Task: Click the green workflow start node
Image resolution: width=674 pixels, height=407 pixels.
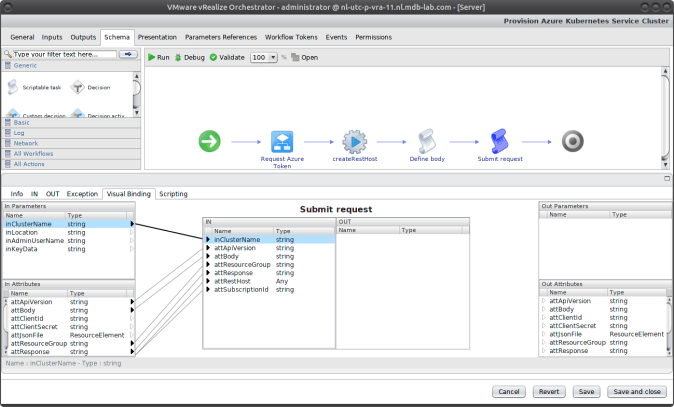Action: coord(209,141)
